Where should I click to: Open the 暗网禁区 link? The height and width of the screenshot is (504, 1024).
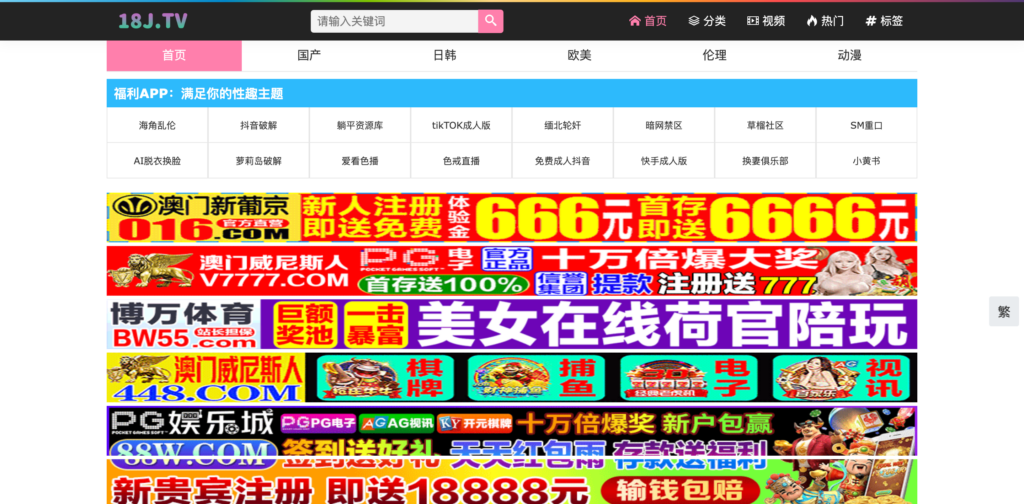coord(664,125)
